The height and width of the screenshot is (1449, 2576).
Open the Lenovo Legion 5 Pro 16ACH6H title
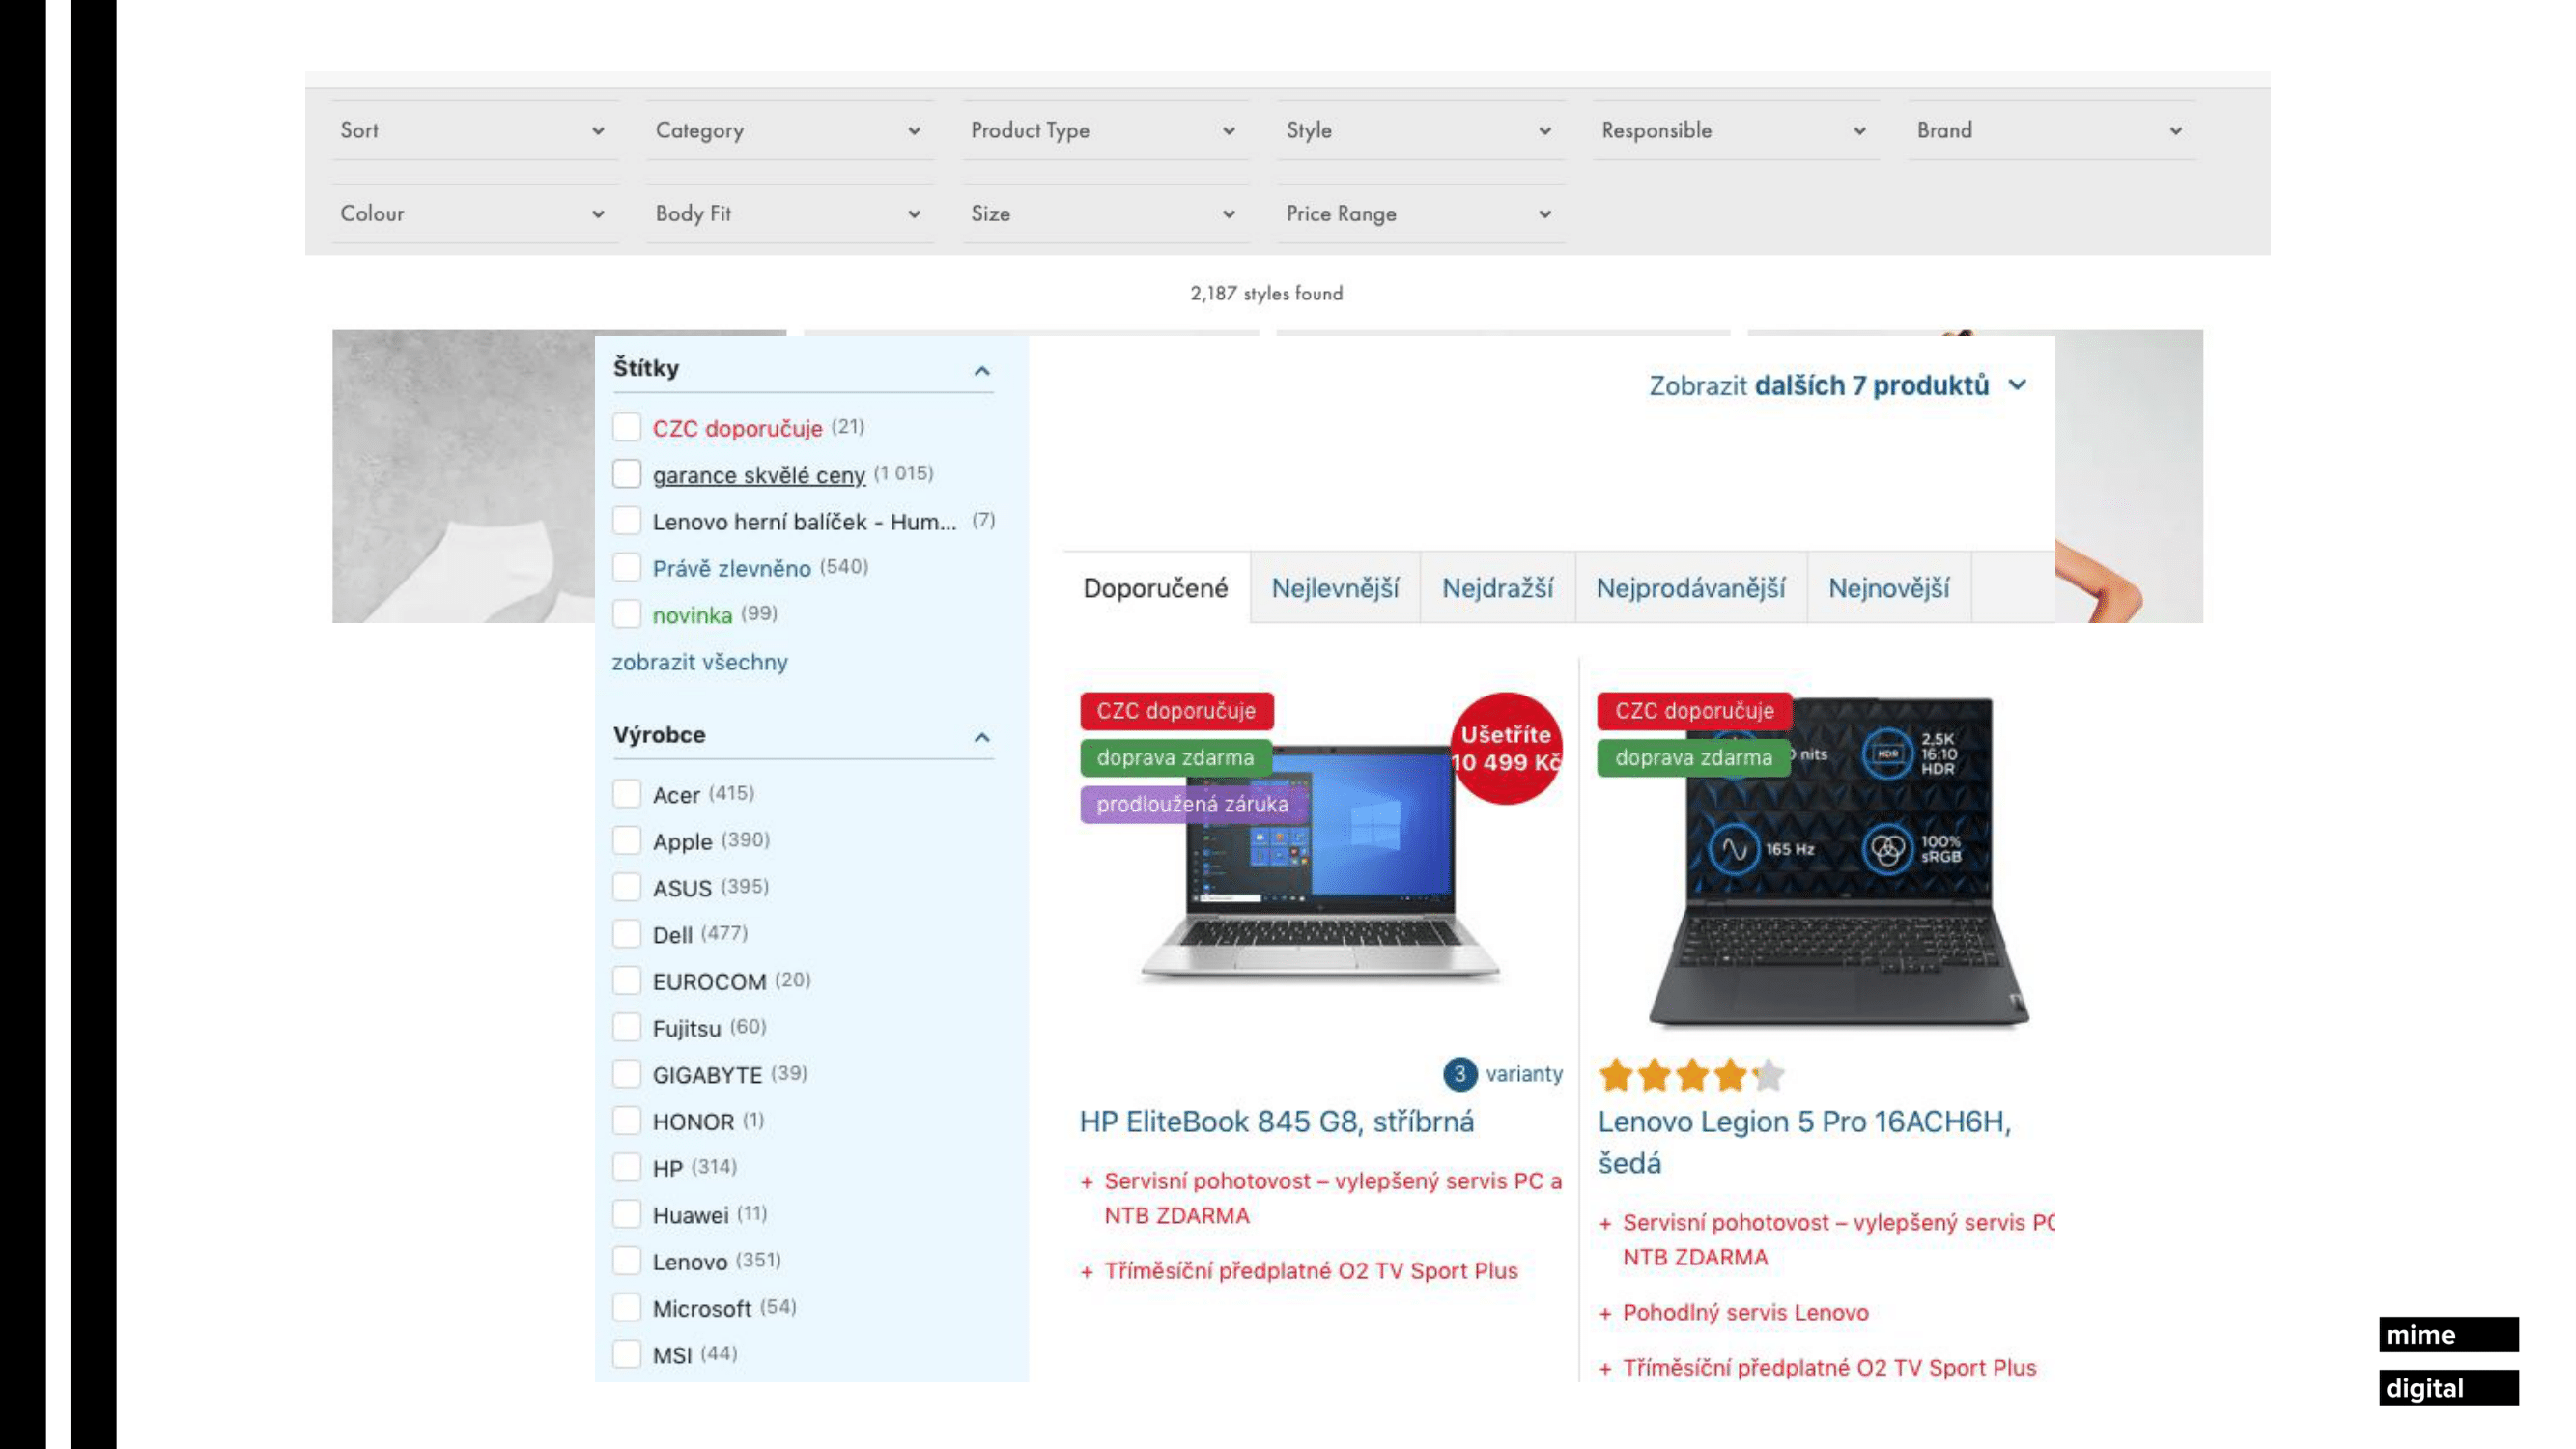pyautogui.click(x=1805, y=1142)
